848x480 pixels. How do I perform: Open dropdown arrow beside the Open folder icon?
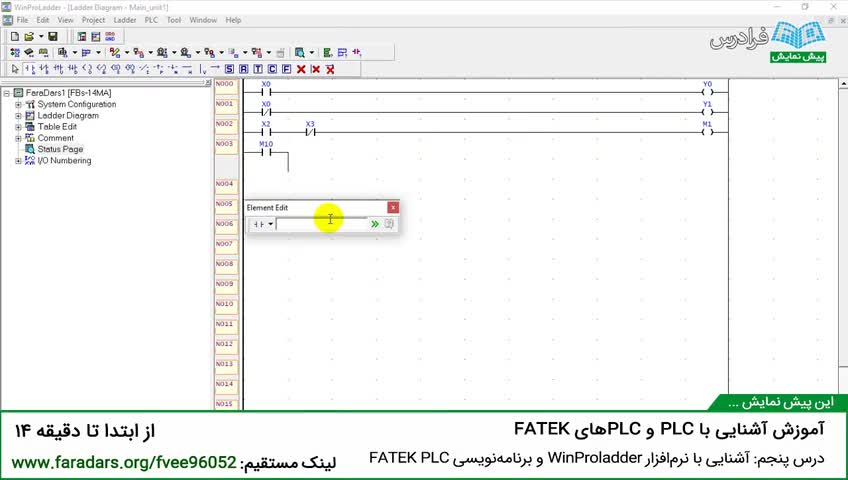pos(41,37)
